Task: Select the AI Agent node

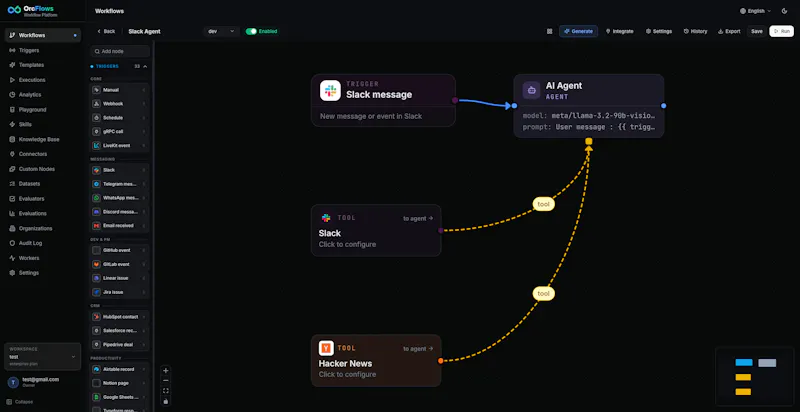Action: [589, 106]
